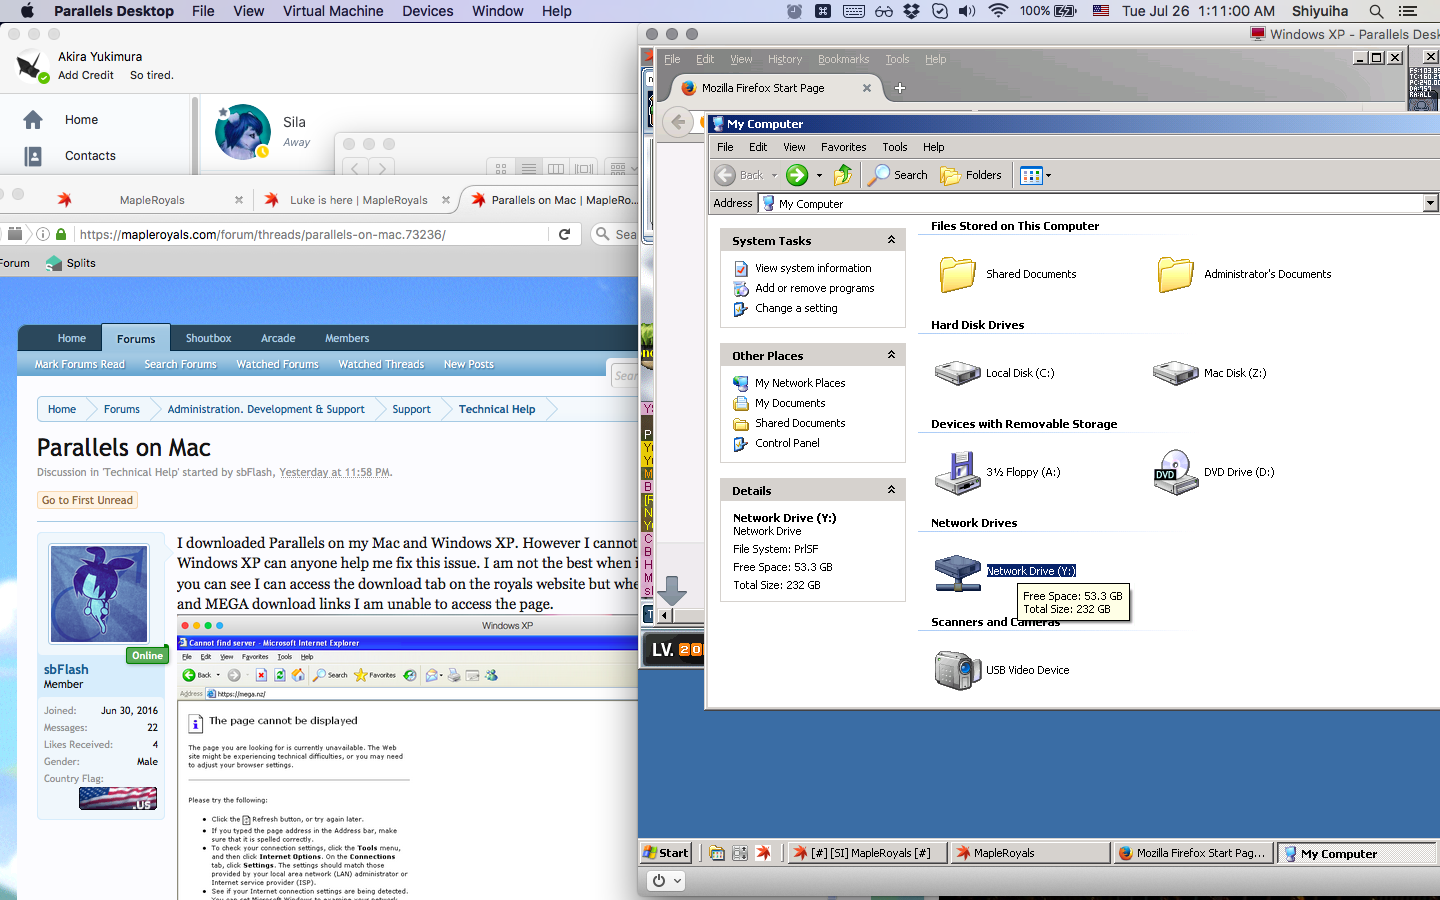Click the Up folder icon in My Computer
This screenshot has height=900, width=1440.
coord(843,175)
